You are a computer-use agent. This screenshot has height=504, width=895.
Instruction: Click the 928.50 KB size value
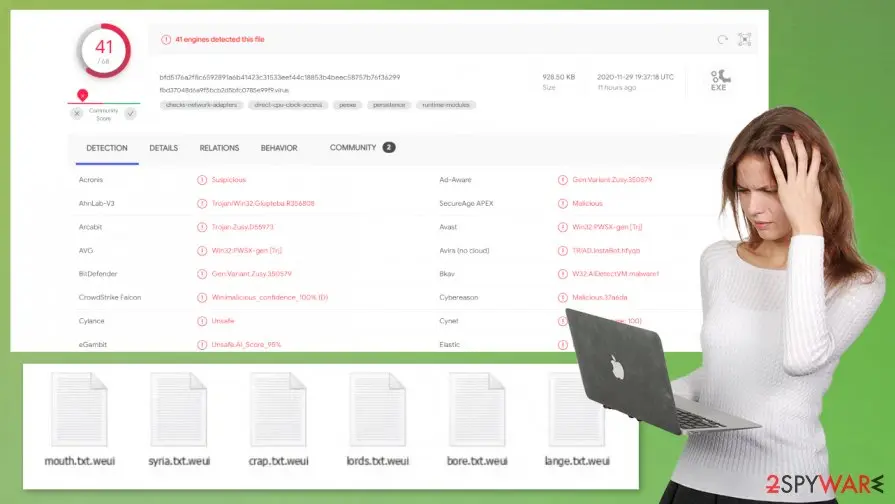[559, 77]
